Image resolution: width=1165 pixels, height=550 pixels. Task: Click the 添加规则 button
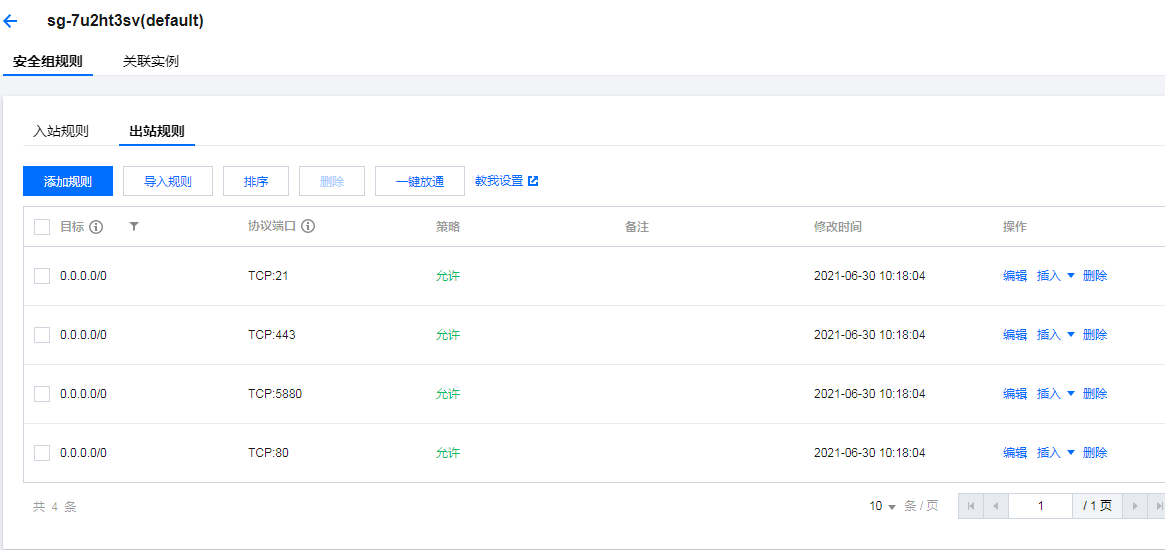pos(68,181)
